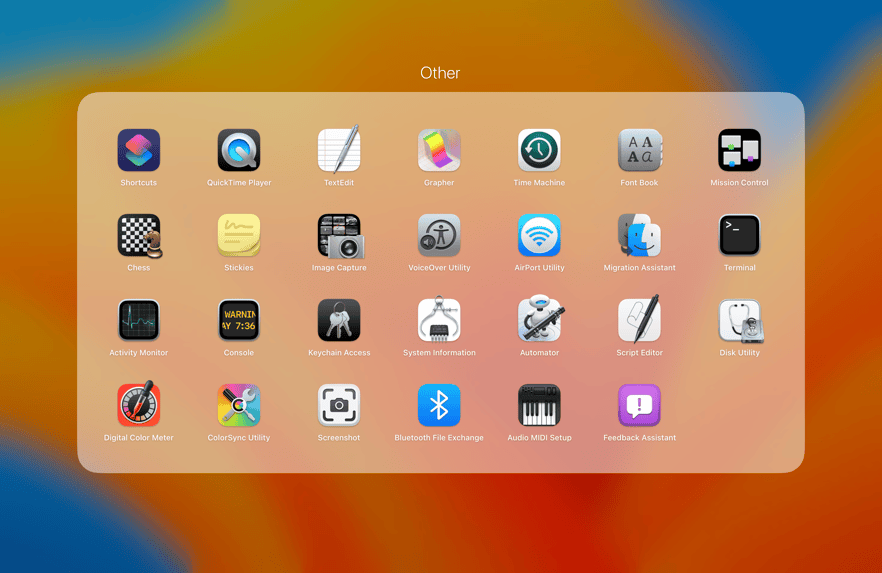Click the "Other" folder title

coord(440,73)
